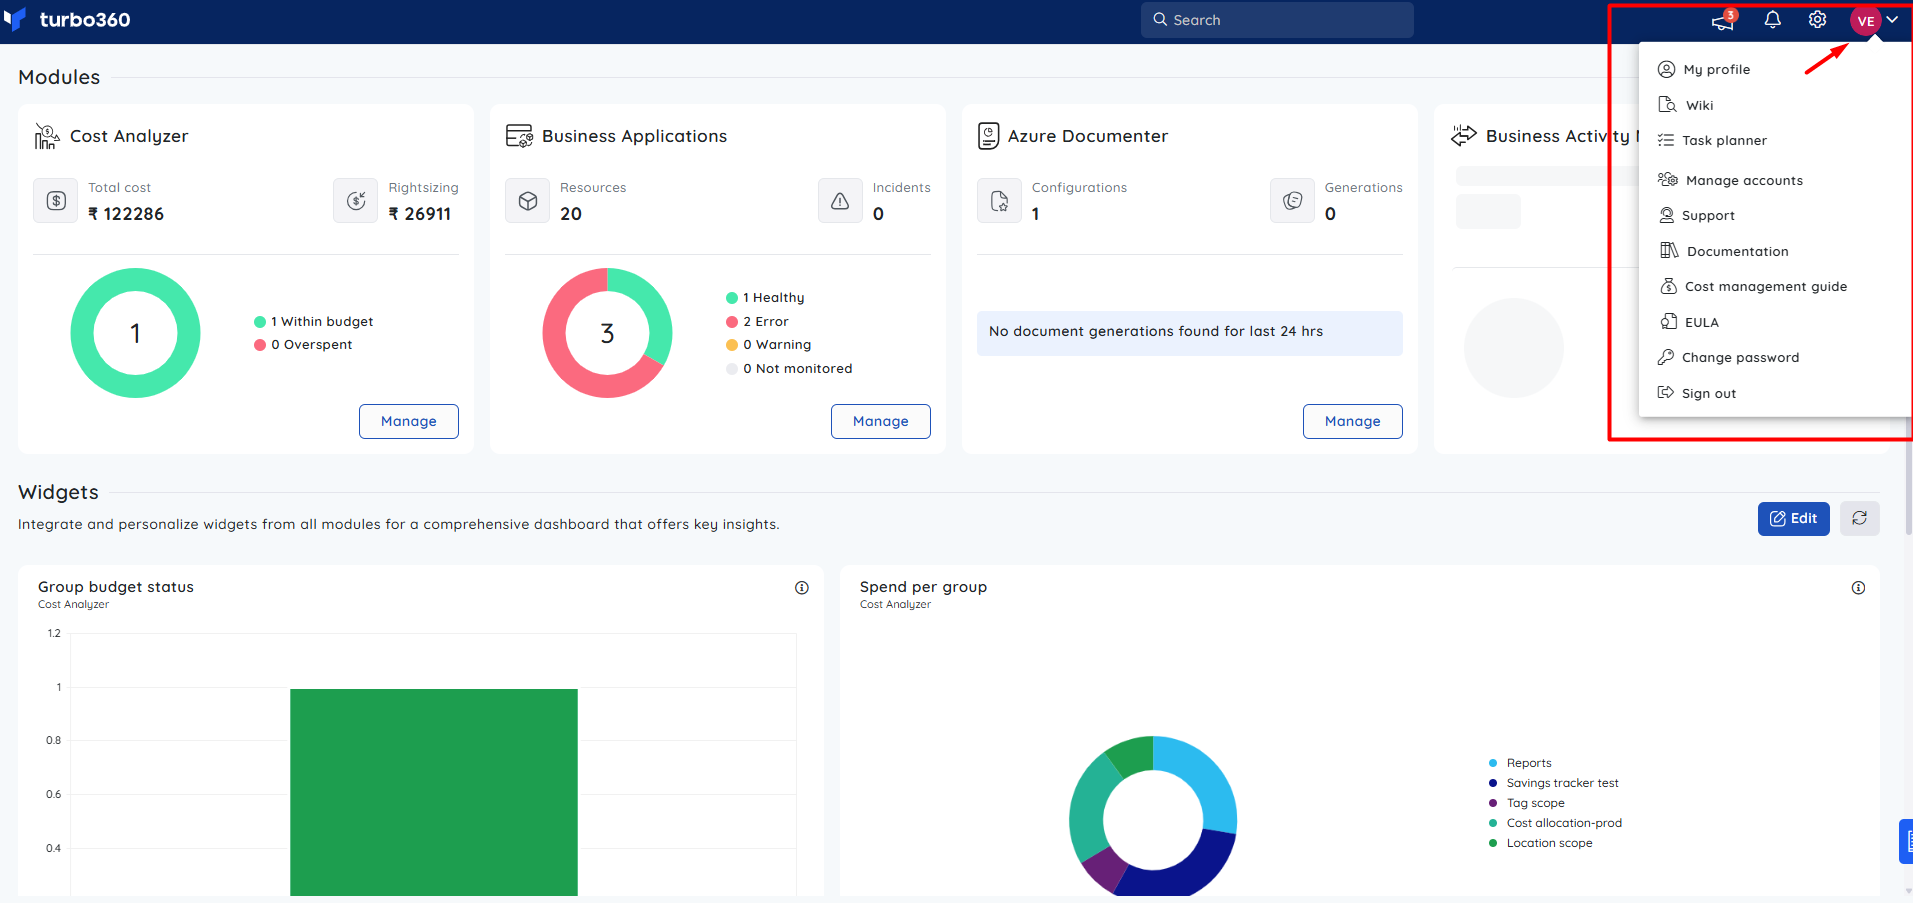Click the Generations icon
The height and width of the screenshot is (903, 1913).
(1292, 201)
